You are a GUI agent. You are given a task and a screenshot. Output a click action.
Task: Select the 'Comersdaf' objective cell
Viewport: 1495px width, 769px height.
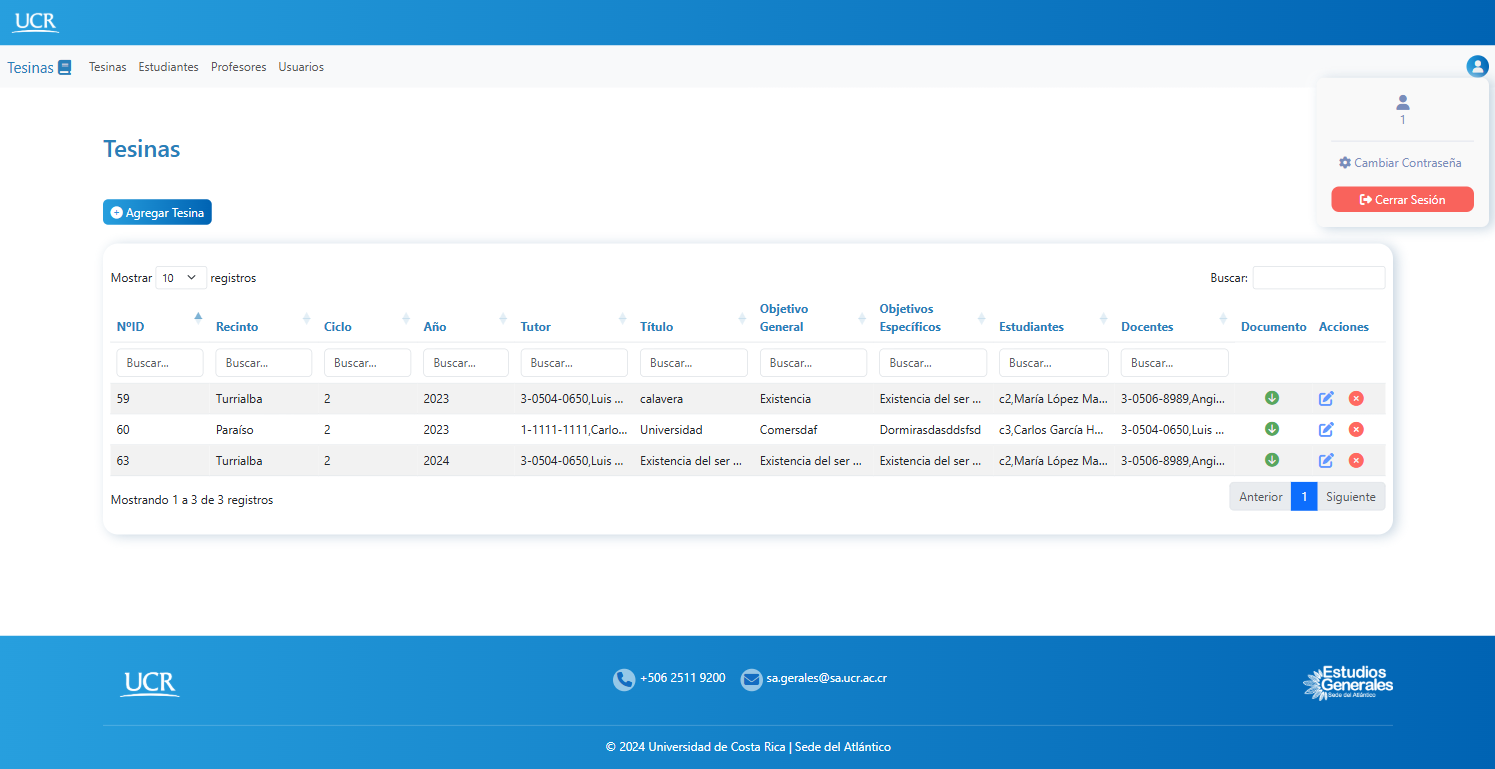pos(814,430)
